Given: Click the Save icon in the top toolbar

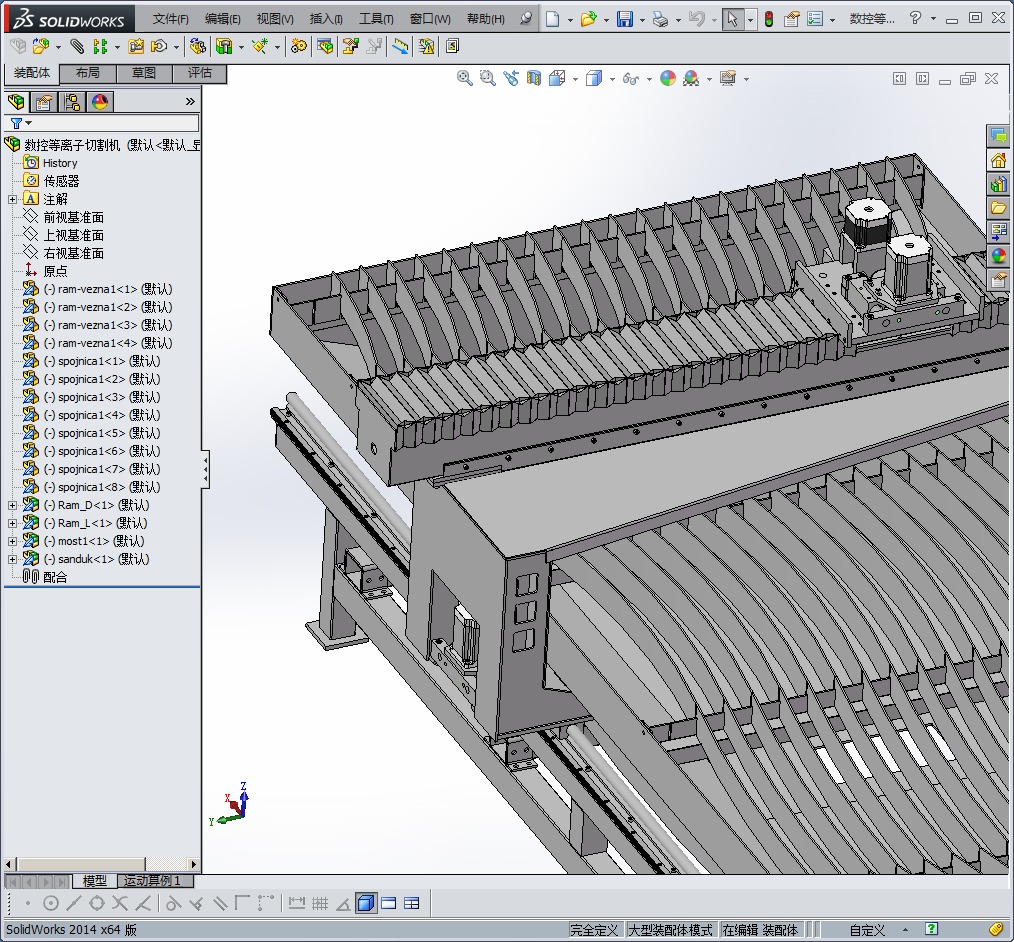Looking at the screenshot, I should click(624, 19).
